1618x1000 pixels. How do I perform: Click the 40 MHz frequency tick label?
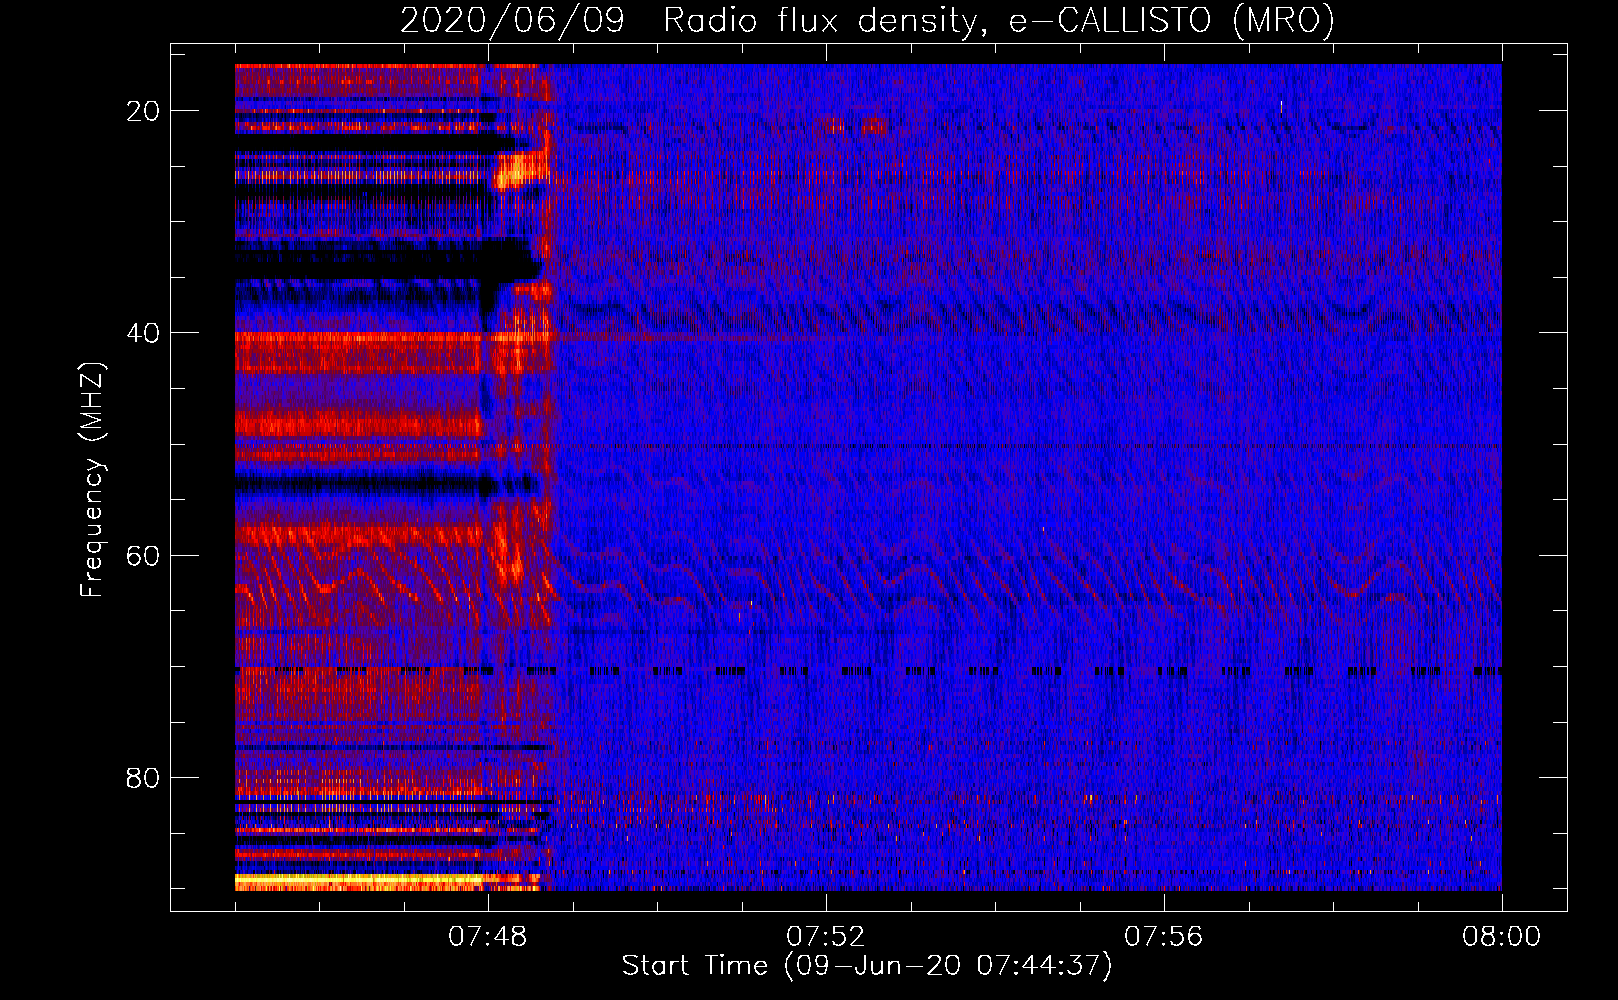[x=143, y=333]
